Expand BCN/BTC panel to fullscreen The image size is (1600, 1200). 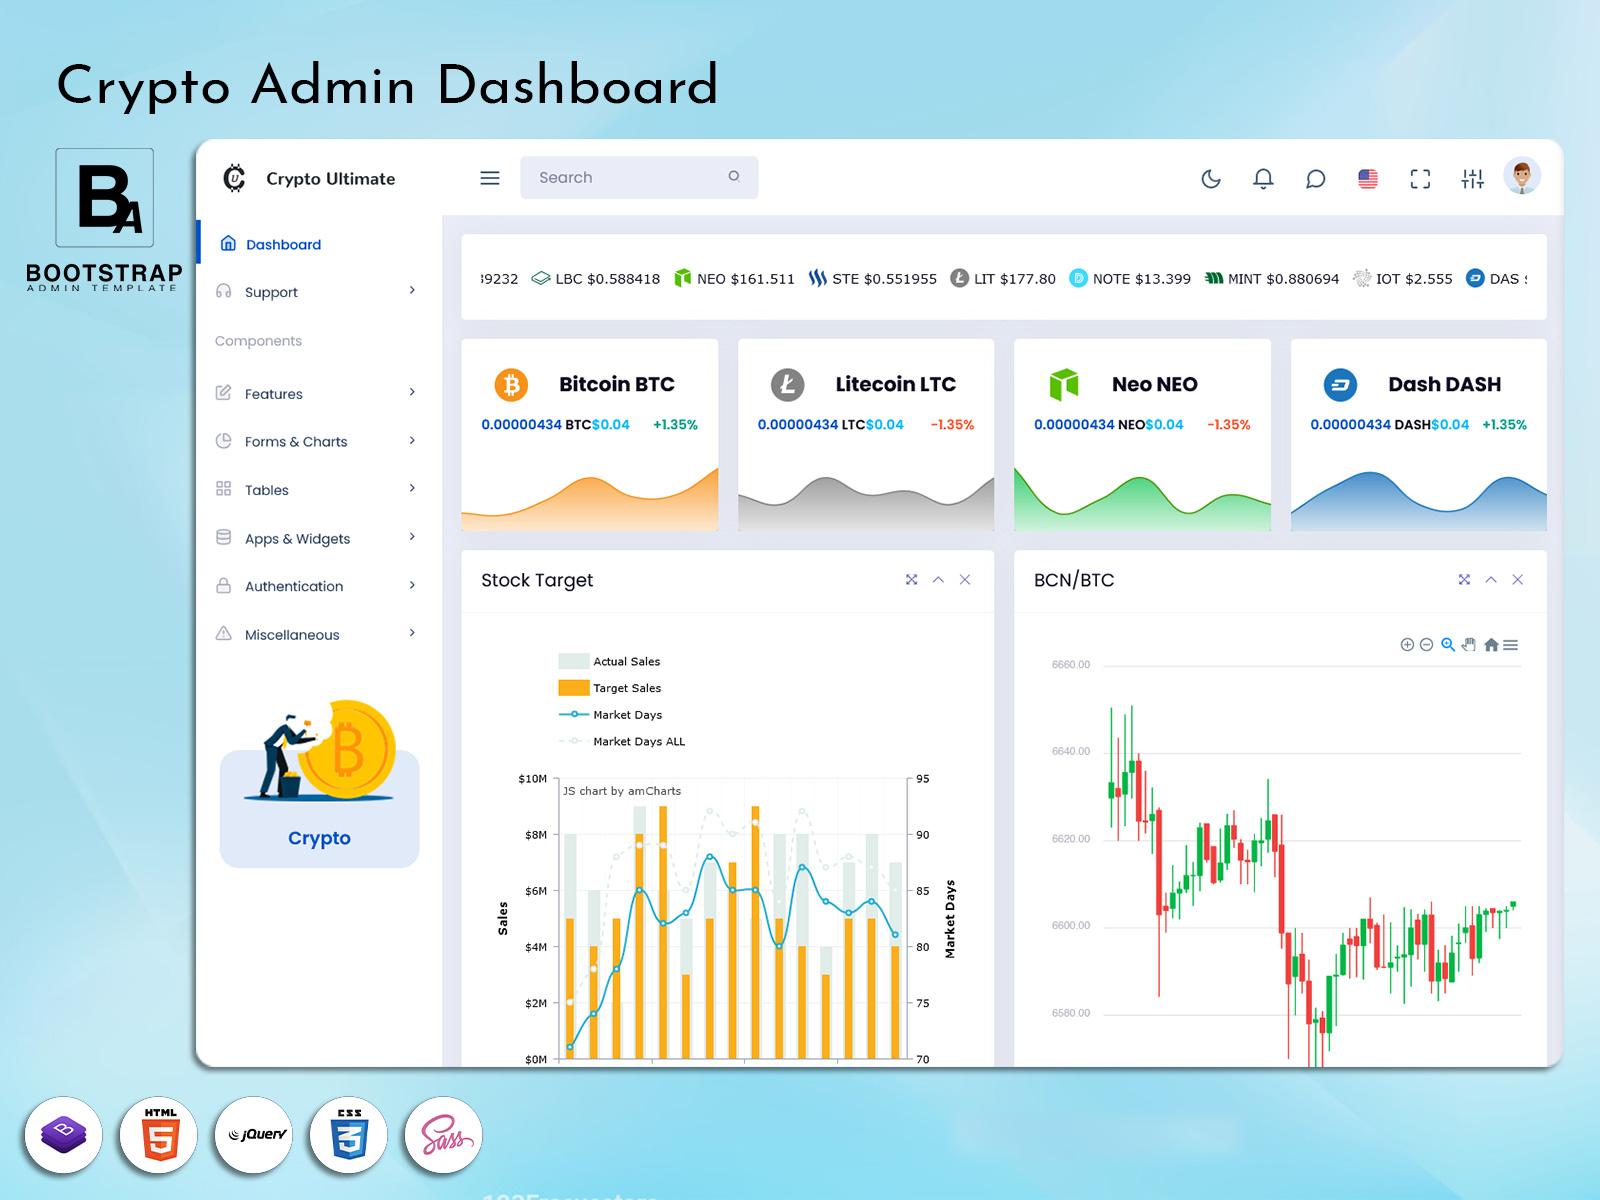coord(1464,580)
